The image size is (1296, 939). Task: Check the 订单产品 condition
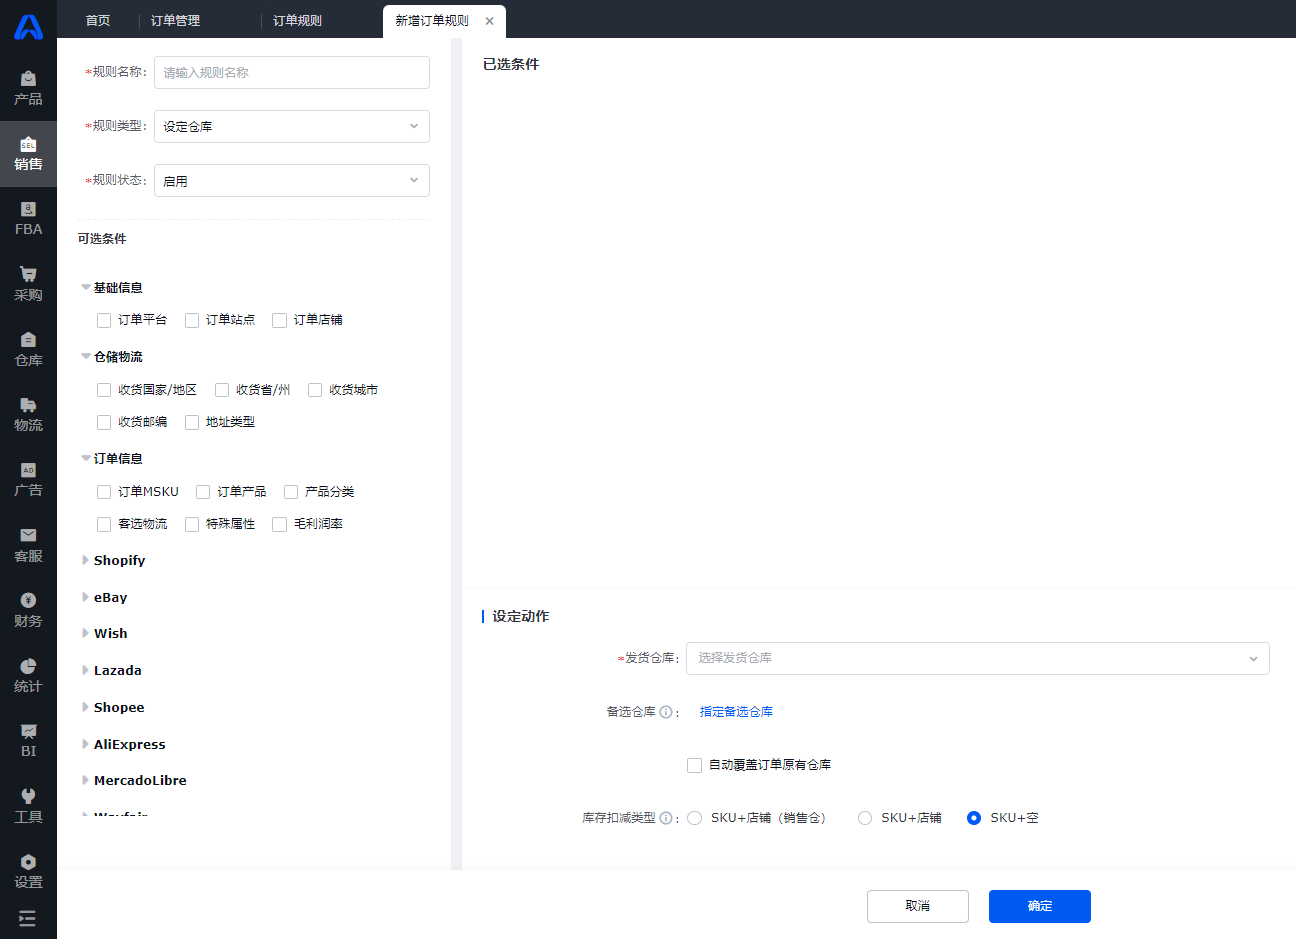point(203,492)
